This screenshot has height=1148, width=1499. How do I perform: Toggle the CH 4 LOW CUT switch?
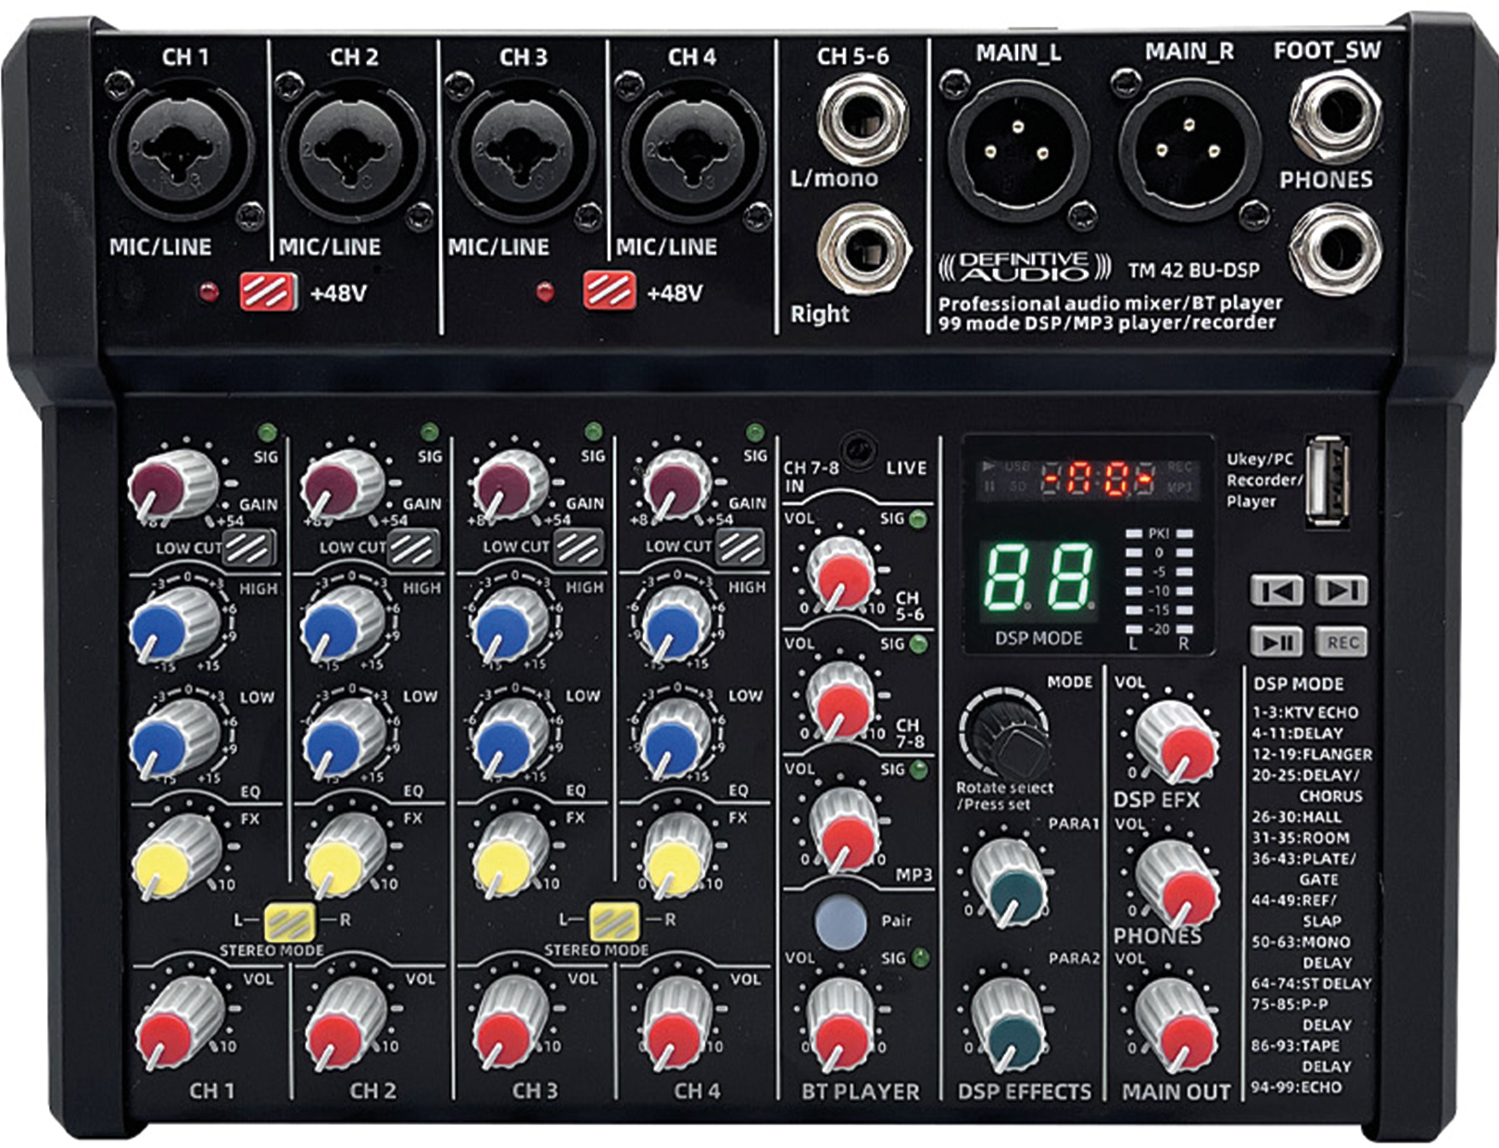pyautogui.click(x=740, y=547)
